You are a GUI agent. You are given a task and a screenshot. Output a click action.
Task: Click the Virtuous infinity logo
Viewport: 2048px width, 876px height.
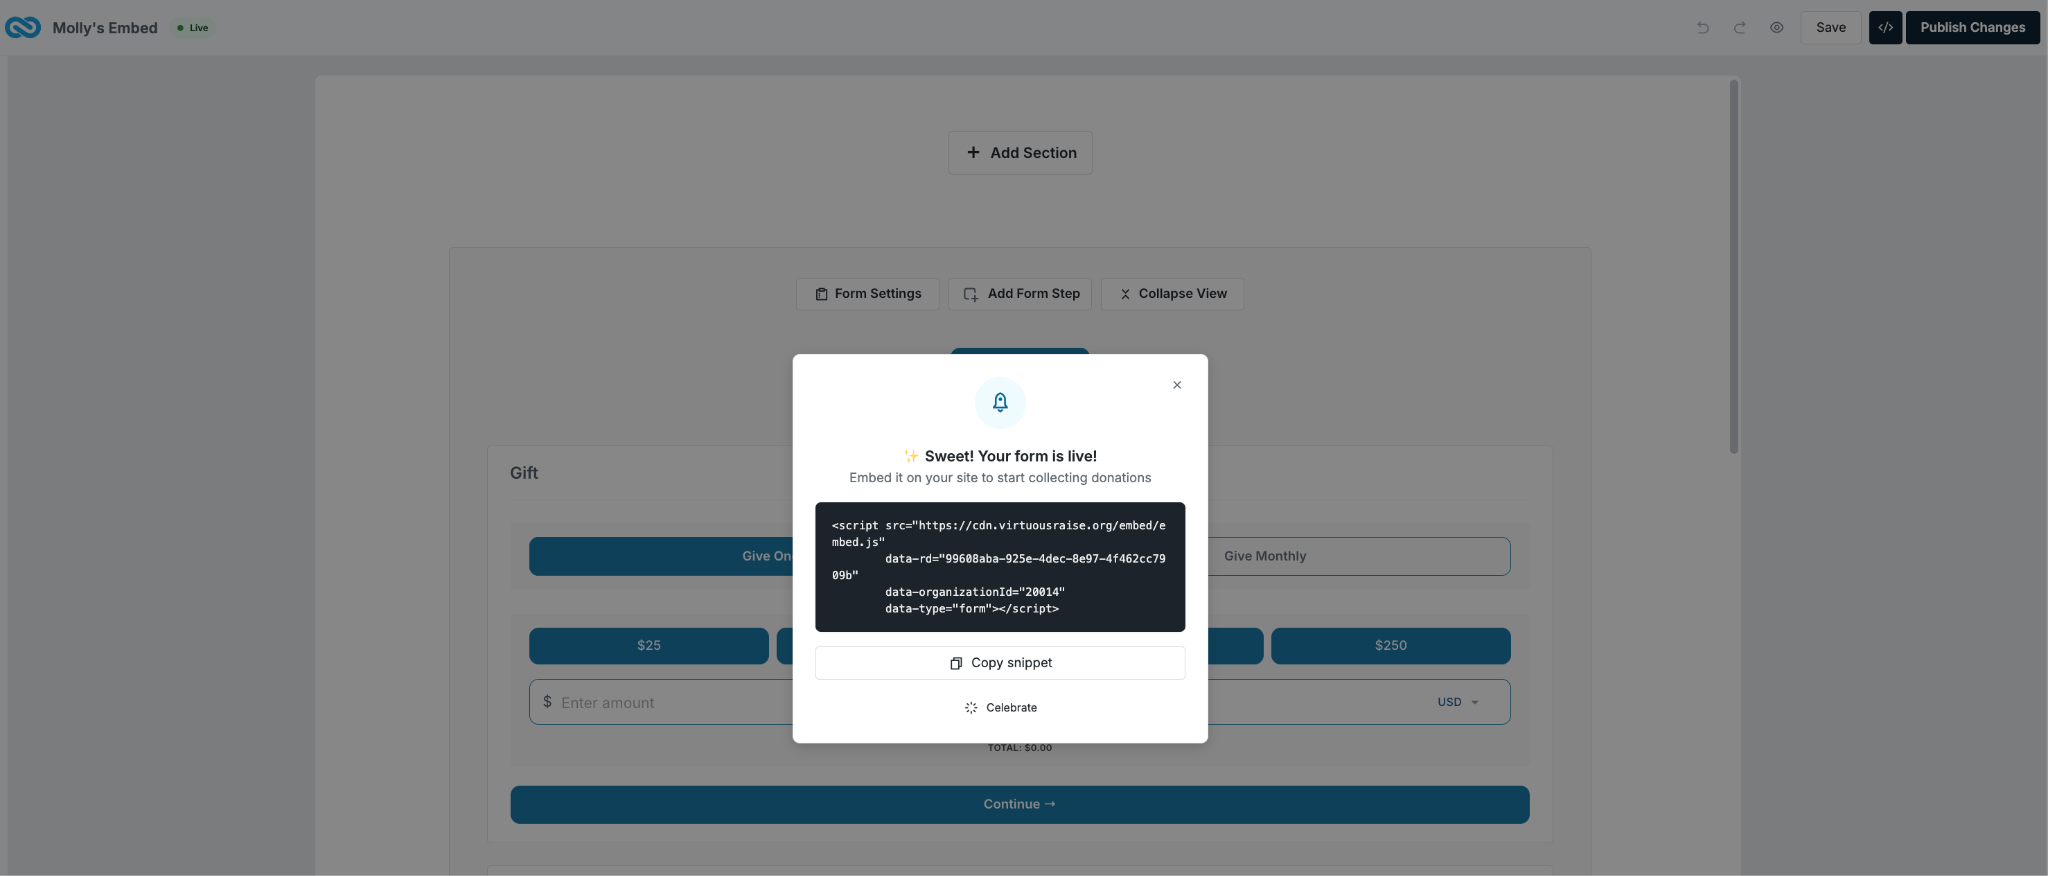23,28
